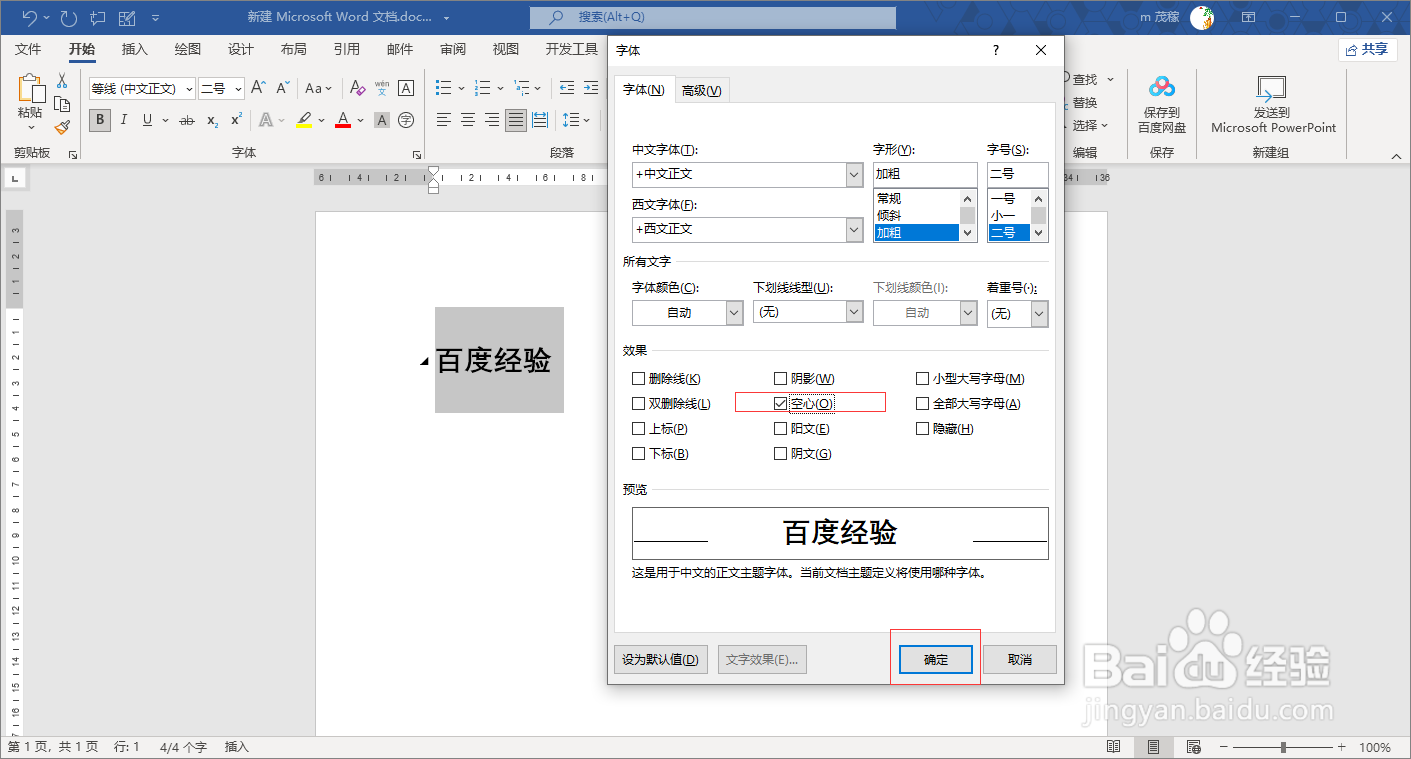Apply strikethrough from the ribbon
Viewport: 1411px width, 759px height.
coord(187,120)
